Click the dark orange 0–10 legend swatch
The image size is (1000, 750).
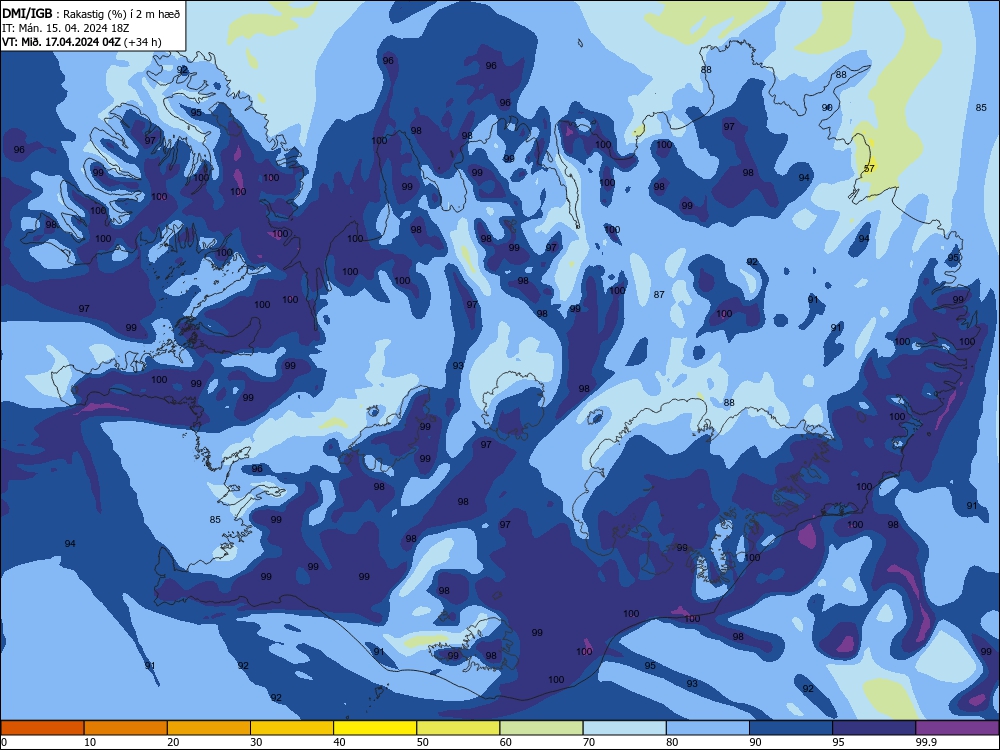(x=42, y=728)
